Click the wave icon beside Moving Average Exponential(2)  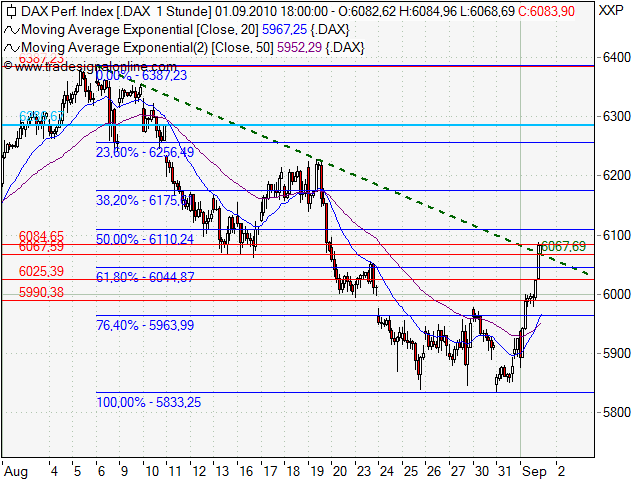[x=12, y=48]
